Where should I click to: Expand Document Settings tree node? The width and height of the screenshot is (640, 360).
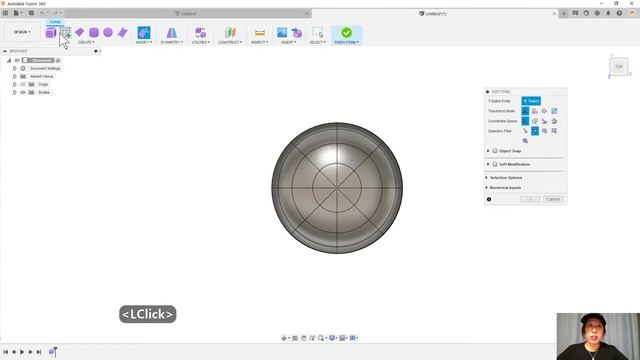(x=14, y=68)
